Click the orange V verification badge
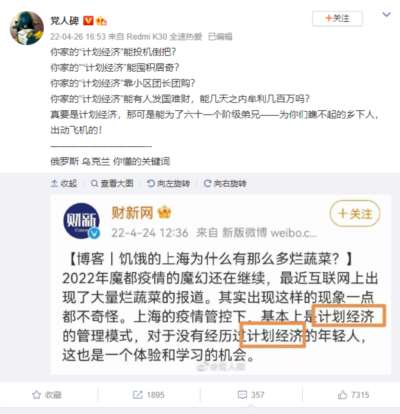The width and height of the screenshot is (400, 414). tap(88, 21)
